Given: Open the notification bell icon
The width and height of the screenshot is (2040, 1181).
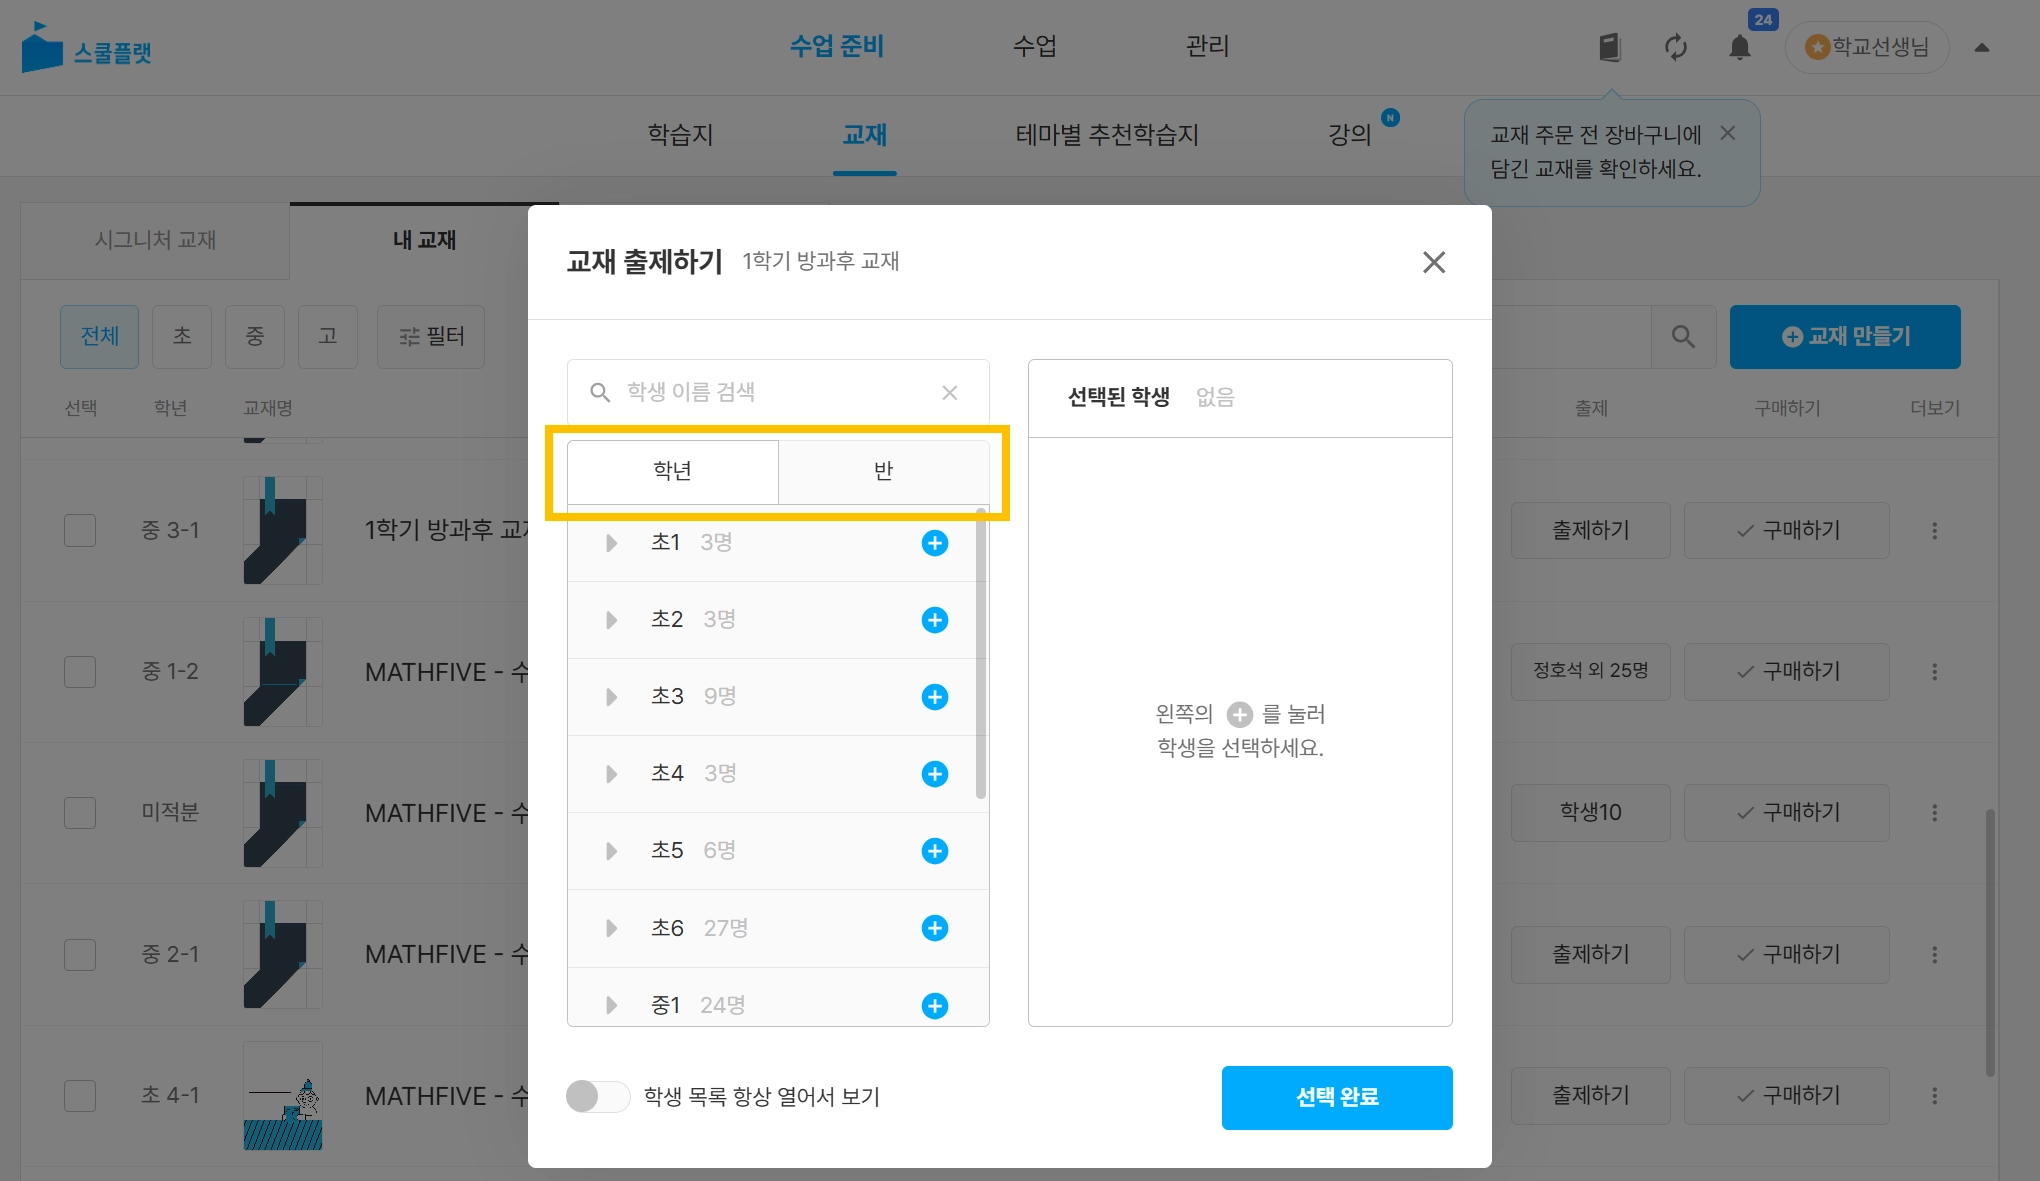Looking at the screenshot, I should [1740, 47].
